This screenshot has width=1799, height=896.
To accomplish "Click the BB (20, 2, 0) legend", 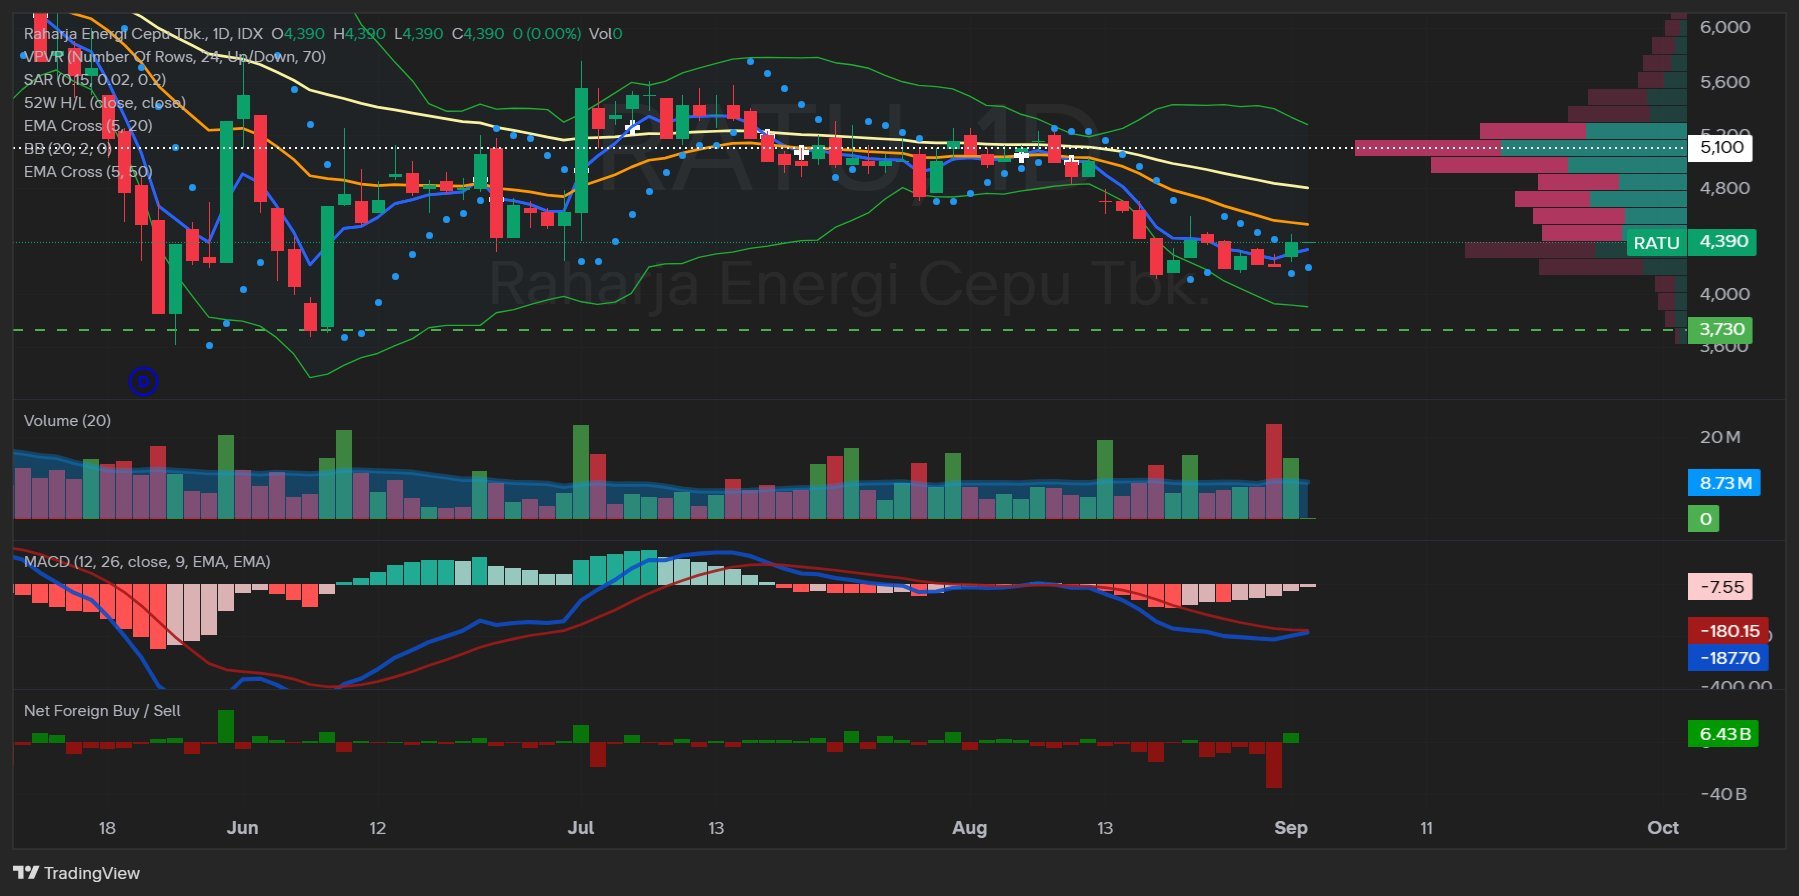I will point(68,148).
